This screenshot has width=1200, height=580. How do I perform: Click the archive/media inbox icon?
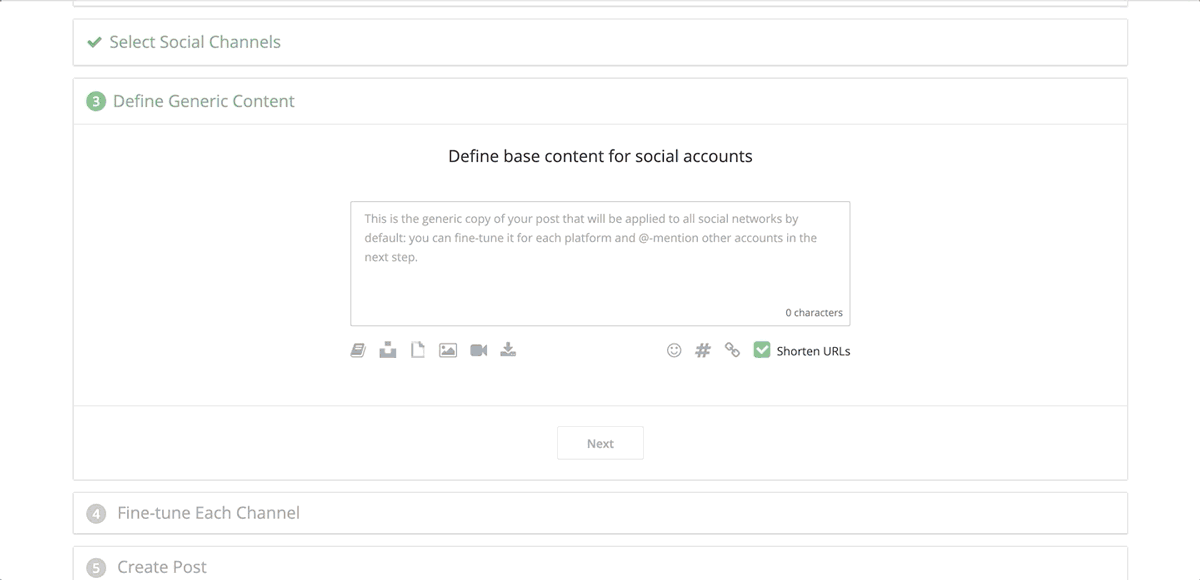pos(387,349)
